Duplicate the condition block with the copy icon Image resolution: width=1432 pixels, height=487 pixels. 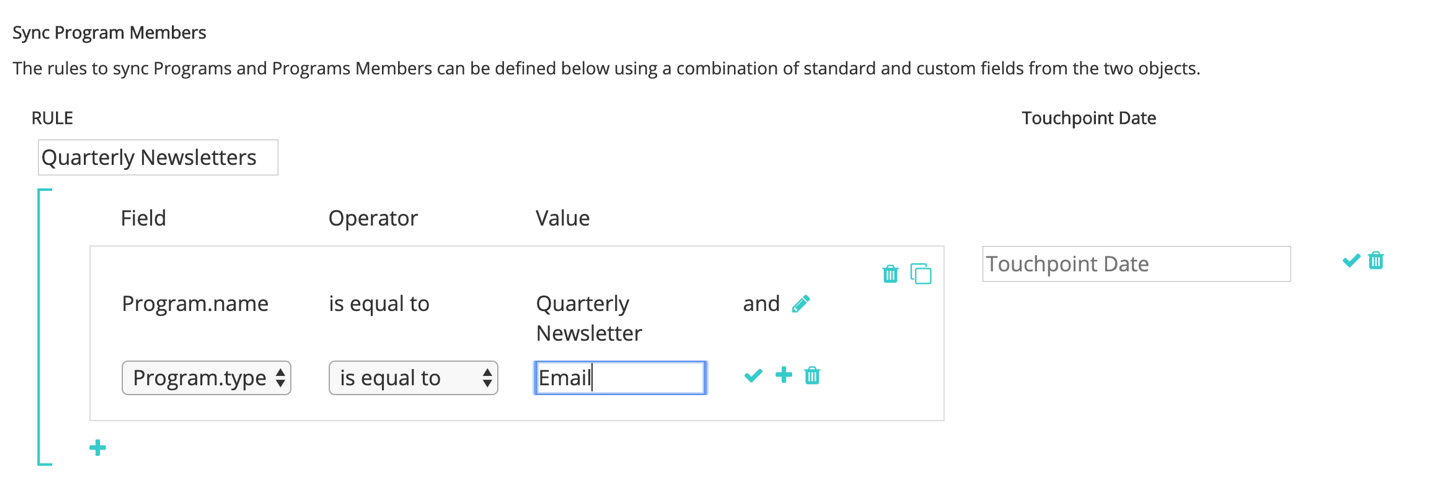coord(921,273)
